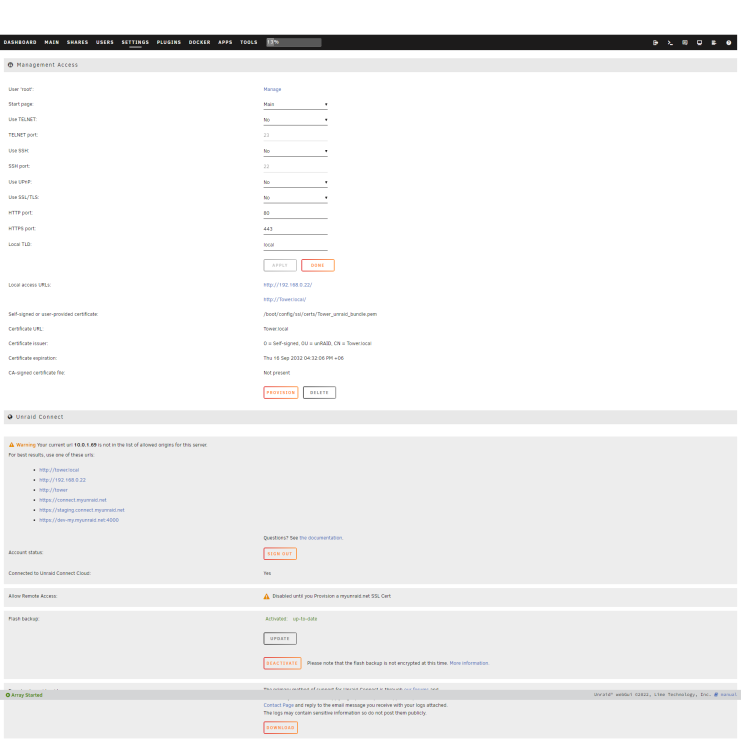Open the Use UPnP dropdown
The image size is (741, 750).
[x=295, y=182]
